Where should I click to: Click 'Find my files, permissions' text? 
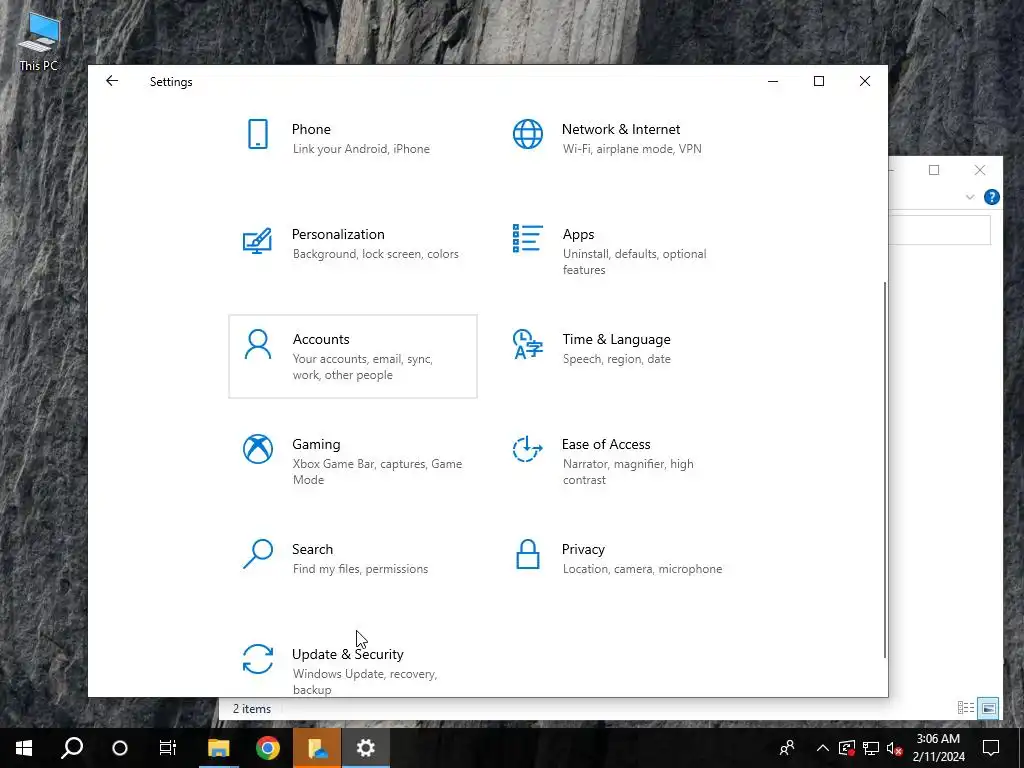tap(360, 569)
